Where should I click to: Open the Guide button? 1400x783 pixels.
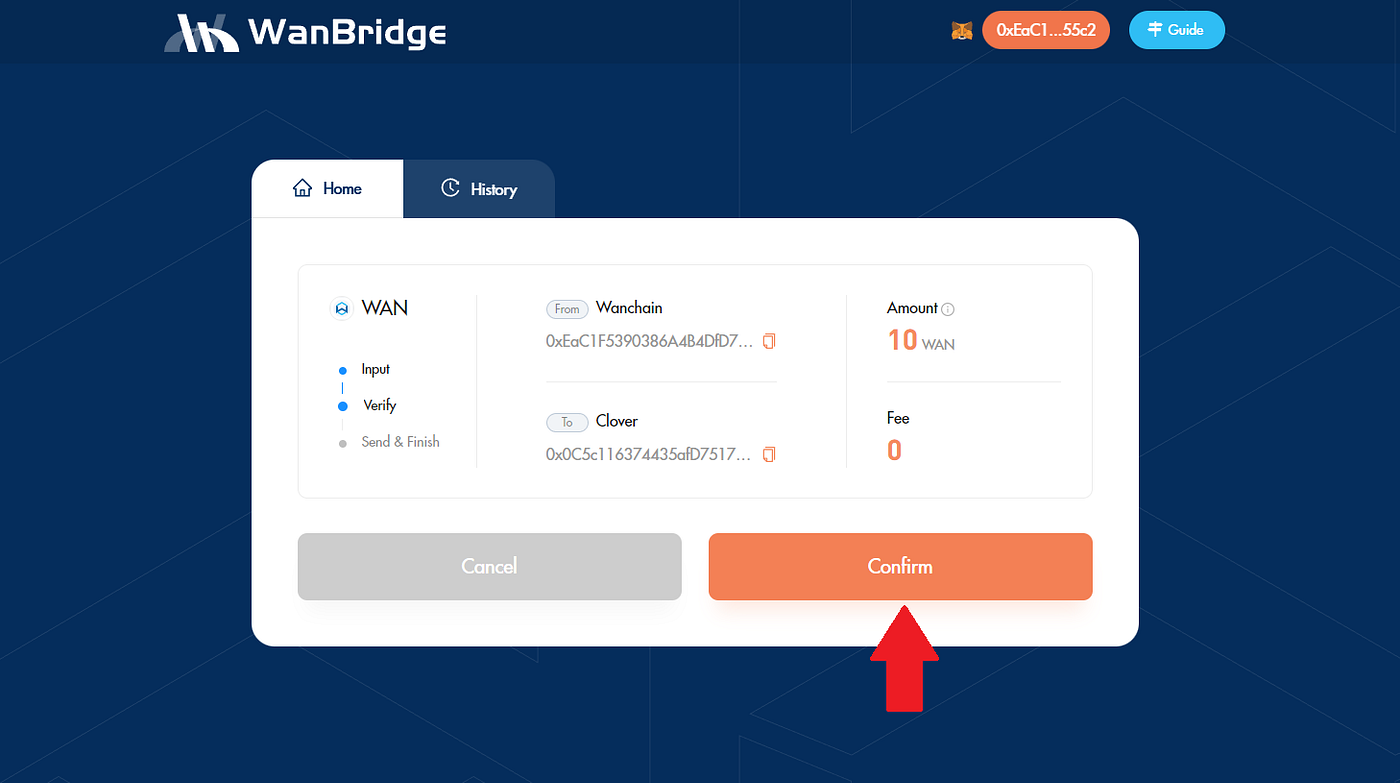point(1176,30)
